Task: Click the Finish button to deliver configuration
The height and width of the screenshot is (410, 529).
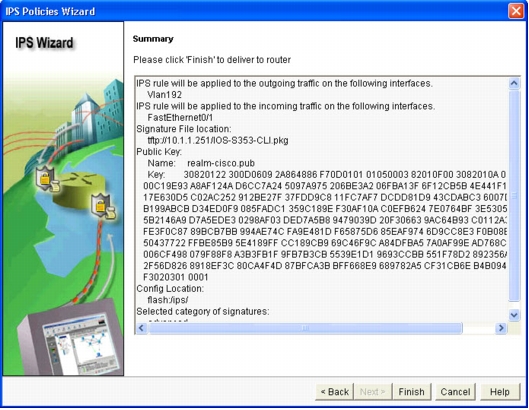Action: tap(412, 392)
